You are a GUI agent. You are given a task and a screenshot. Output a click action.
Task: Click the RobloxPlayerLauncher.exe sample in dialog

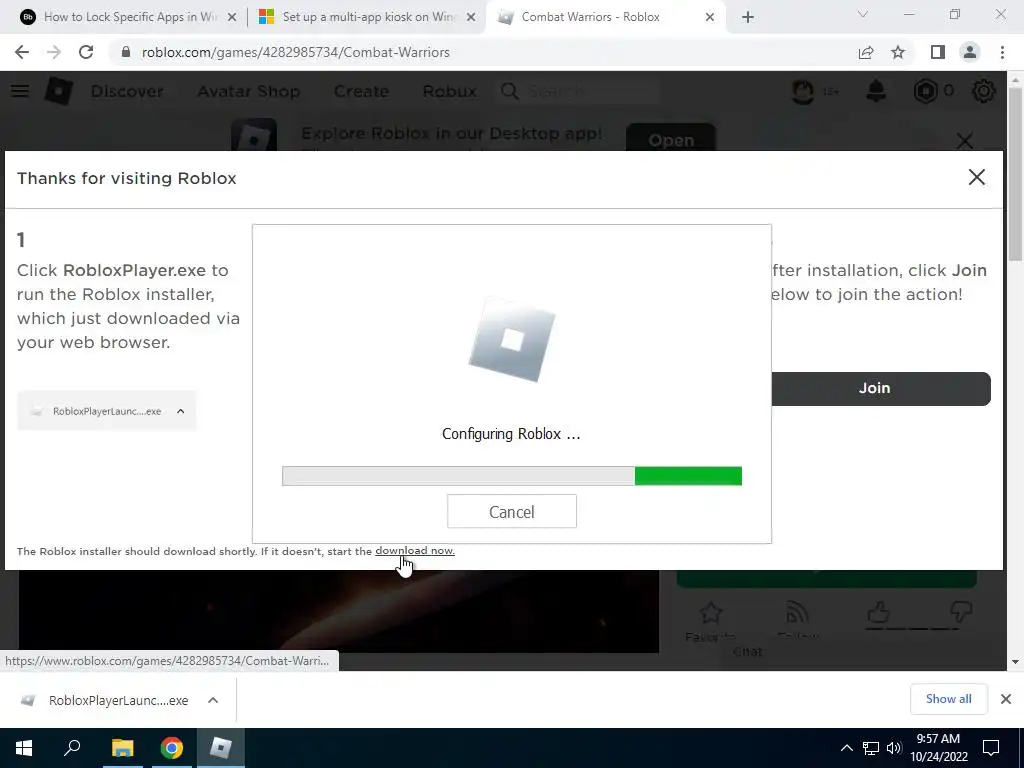coord(106,411)
